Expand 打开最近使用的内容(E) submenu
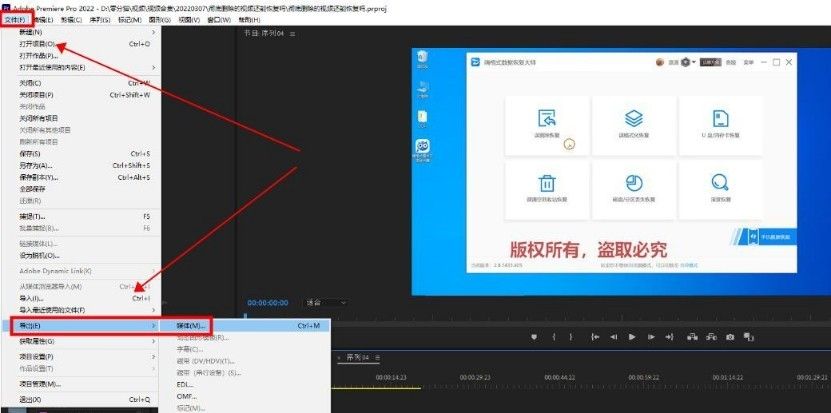The image size is (831, 413). point(82,67)
